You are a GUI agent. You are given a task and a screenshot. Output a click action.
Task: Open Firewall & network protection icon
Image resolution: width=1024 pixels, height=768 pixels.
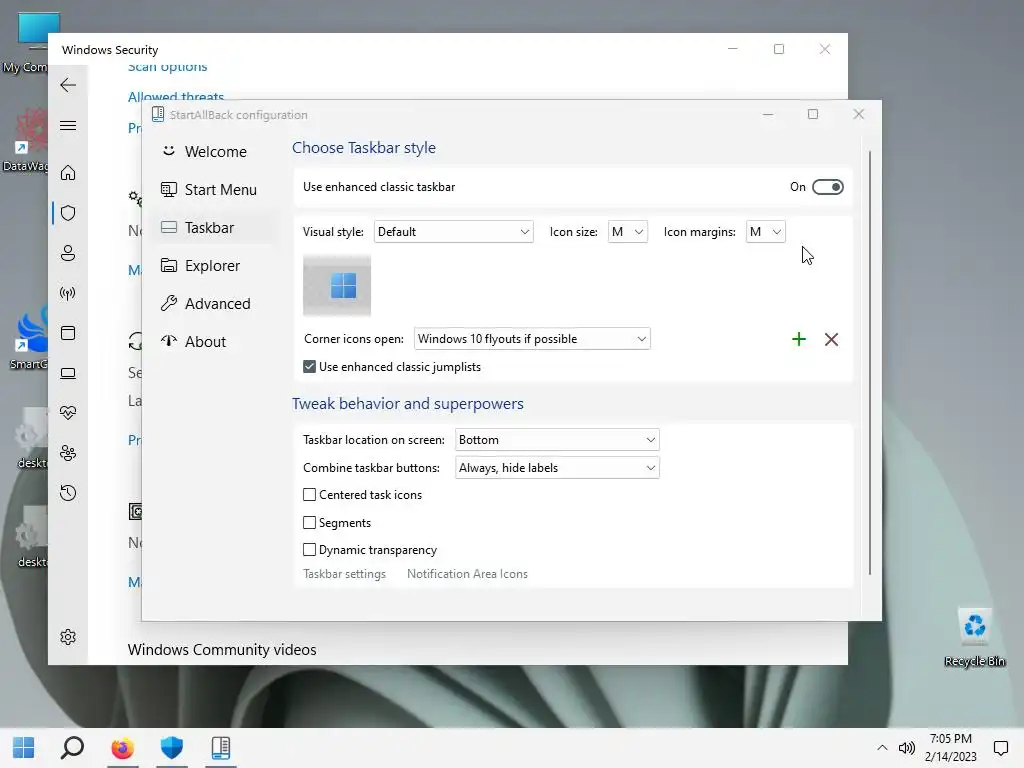click(x=68, y=293)
